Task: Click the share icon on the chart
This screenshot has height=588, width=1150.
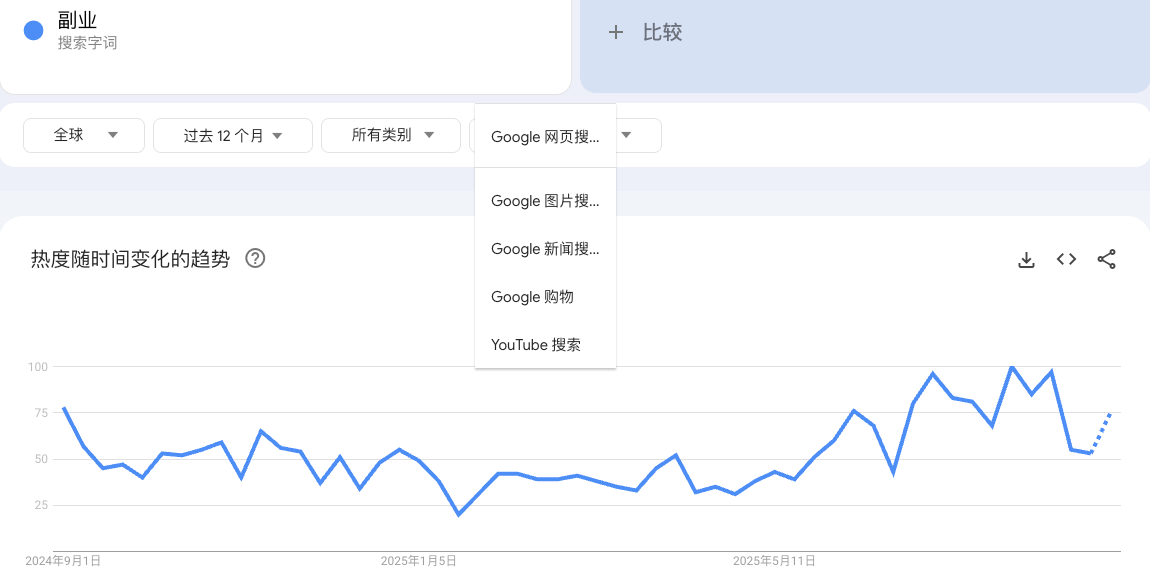Action: (1106, 260)
